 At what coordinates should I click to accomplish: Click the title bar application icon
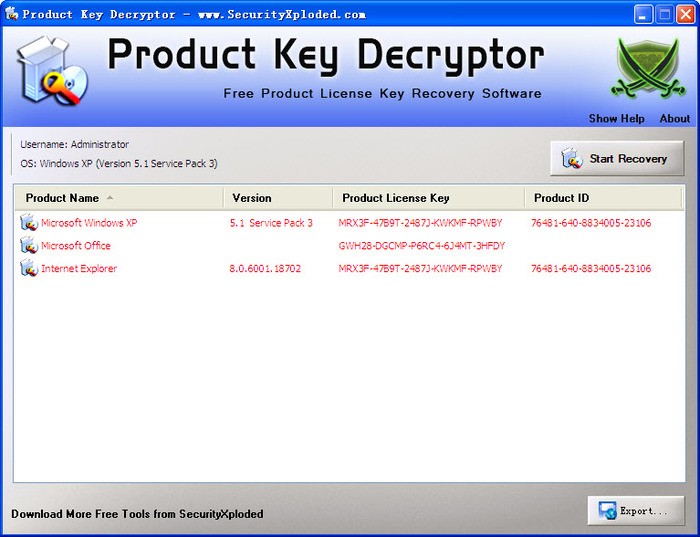pos(11,14)
